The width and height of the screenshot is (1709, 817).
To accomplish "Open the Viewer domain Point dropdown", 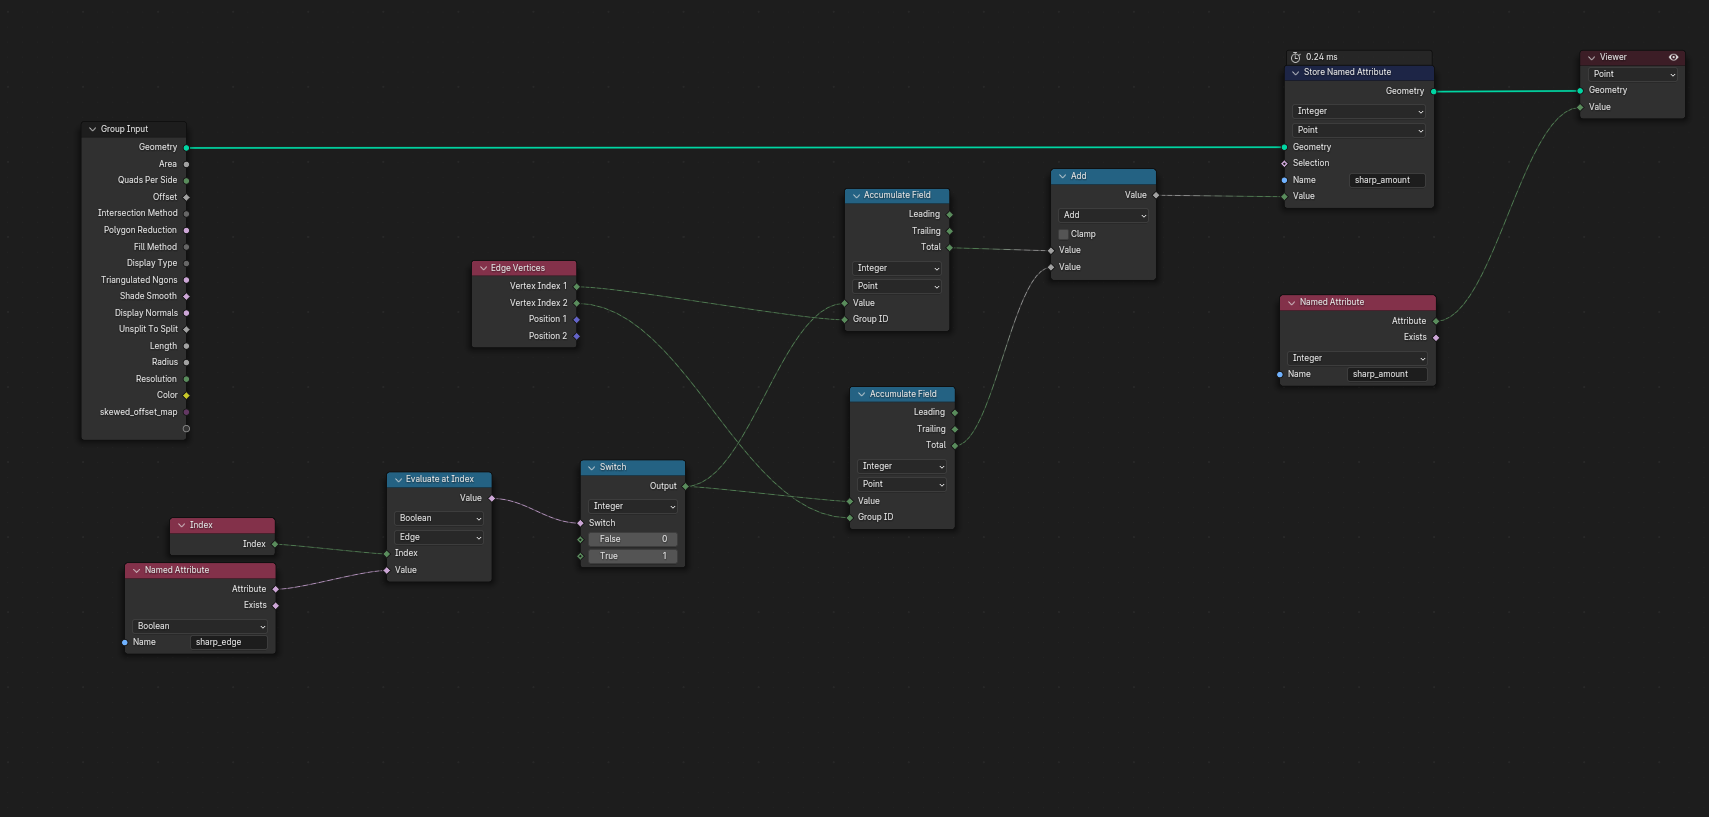I will (1634, 74).
